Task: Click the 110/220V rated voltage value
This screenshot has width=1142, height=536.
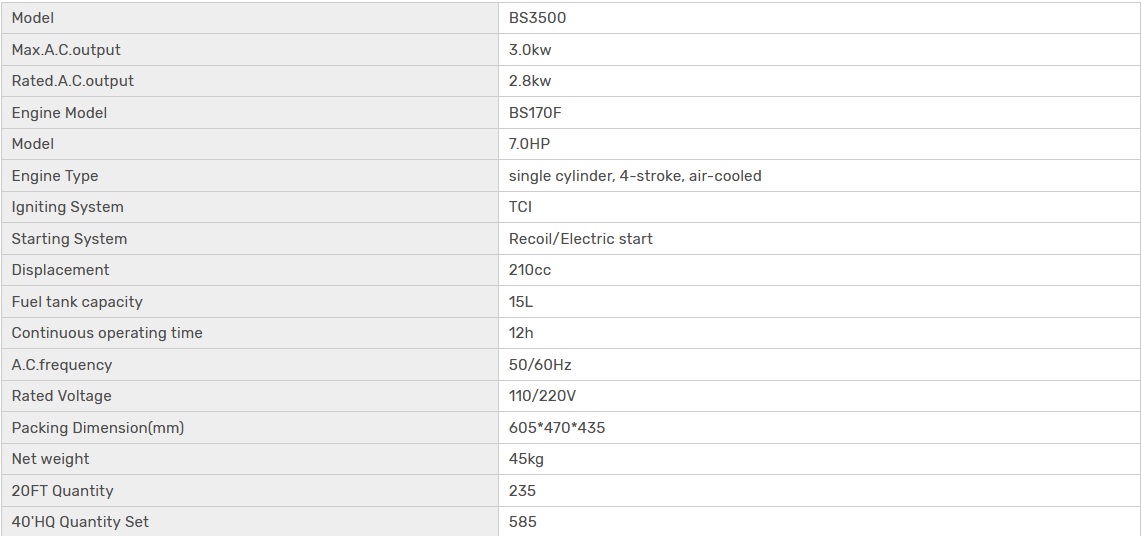Action: point(542,396)
